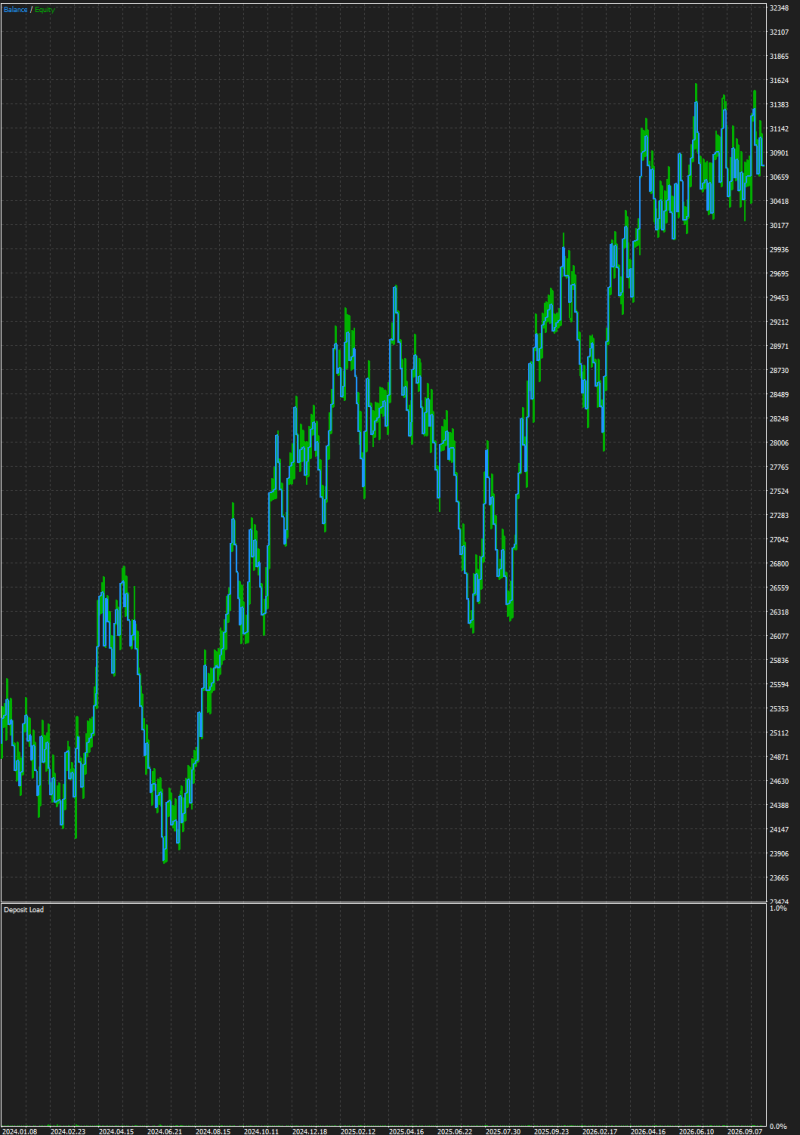Click the 2025.07.30 date label
Image resolution: width=800 pixels, height=1135 pixels.
[x=503, y=1131]
